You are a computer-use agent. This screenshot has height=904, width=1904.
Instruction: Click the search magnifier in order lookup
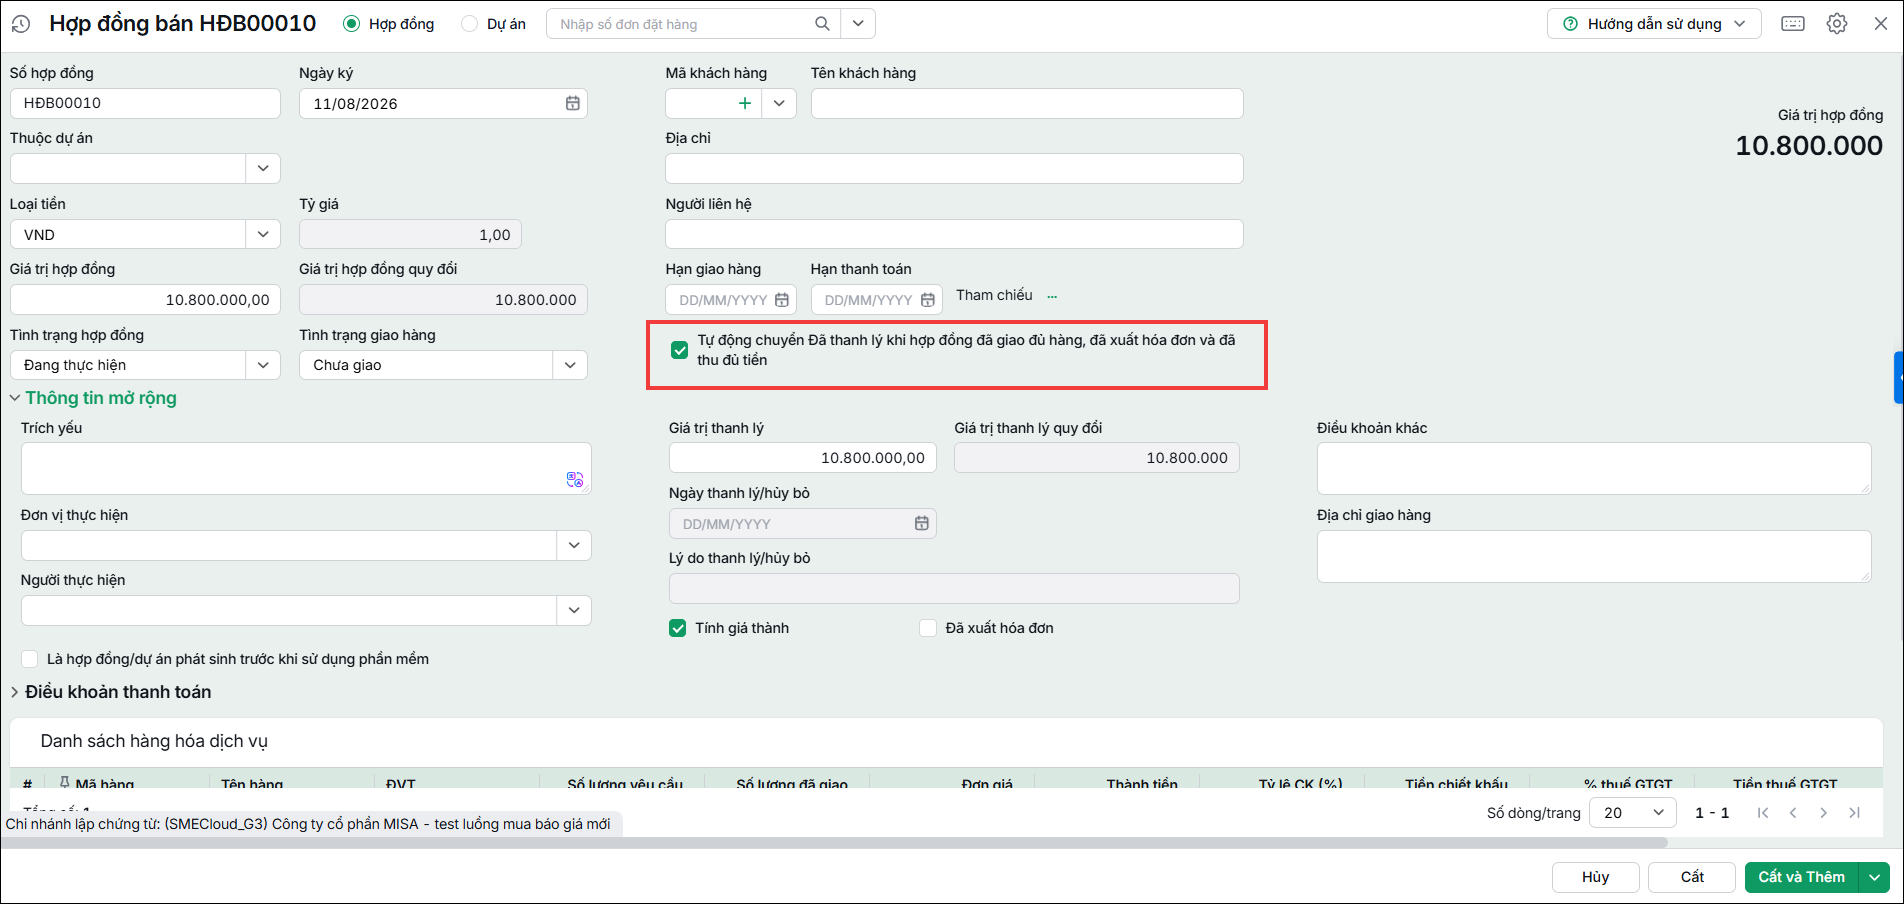point(822,24)
